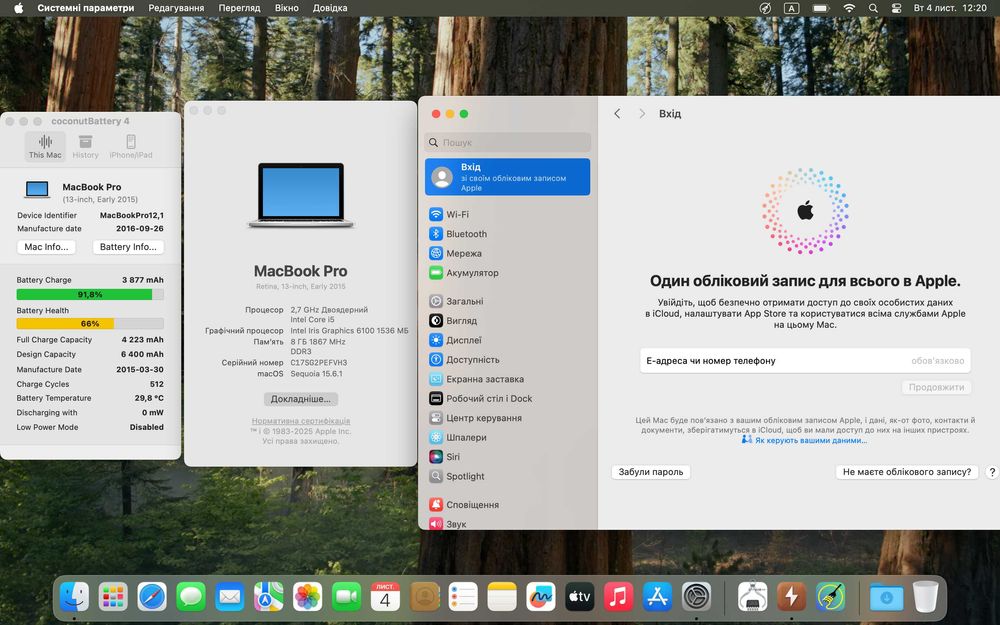This screenshot has height=625, width=1000.
Task: Switch to iPhone/iPad tab in coconutBattery
Action: click(131, 146)
